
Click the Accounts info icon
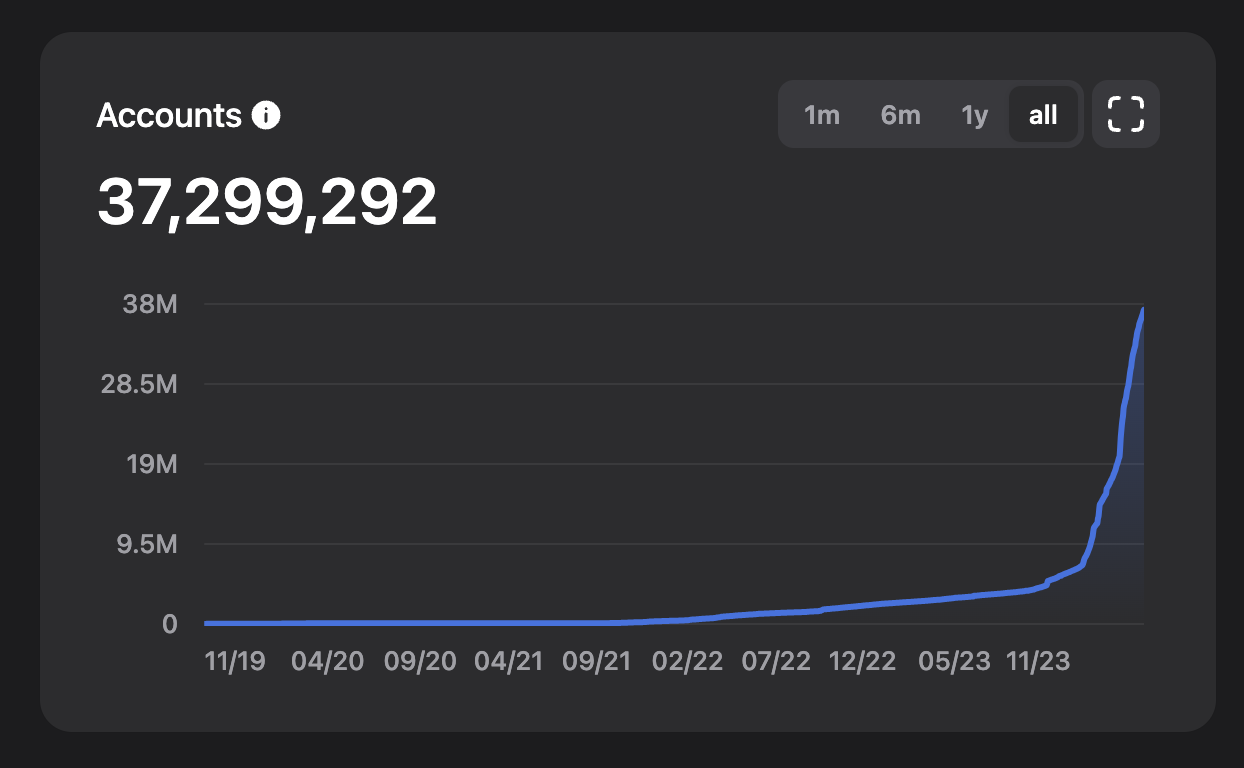266,115
